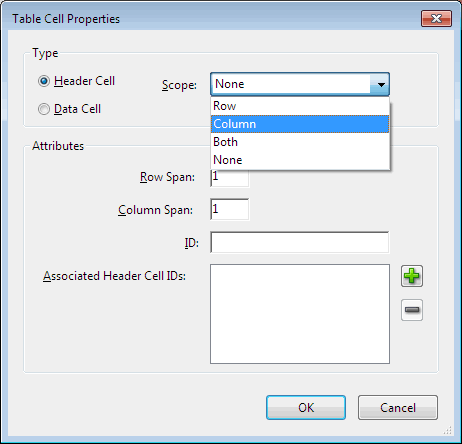Viewport: 462px width, 444px height.
Task: Click the resize grip in dialog corner
Action: pos(448,430)
